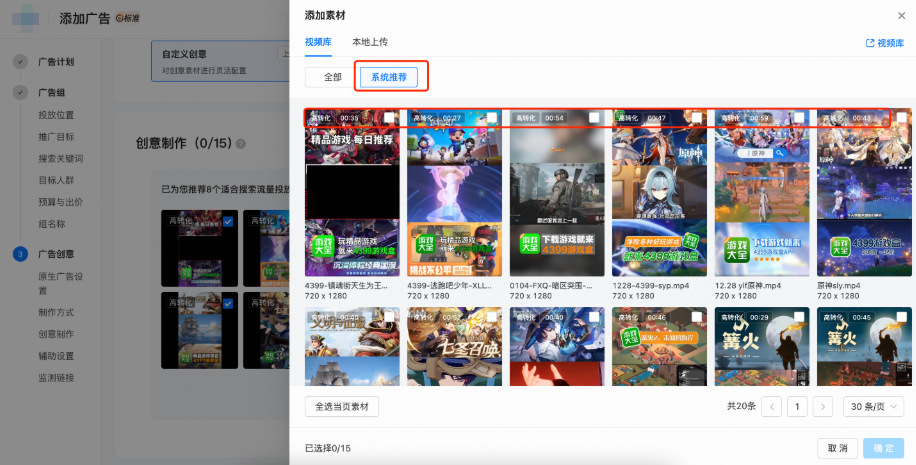Viewport: 916px width, 465px height.
Task: Click the step 3 circle for 广告创意
Action: point(20,254)
